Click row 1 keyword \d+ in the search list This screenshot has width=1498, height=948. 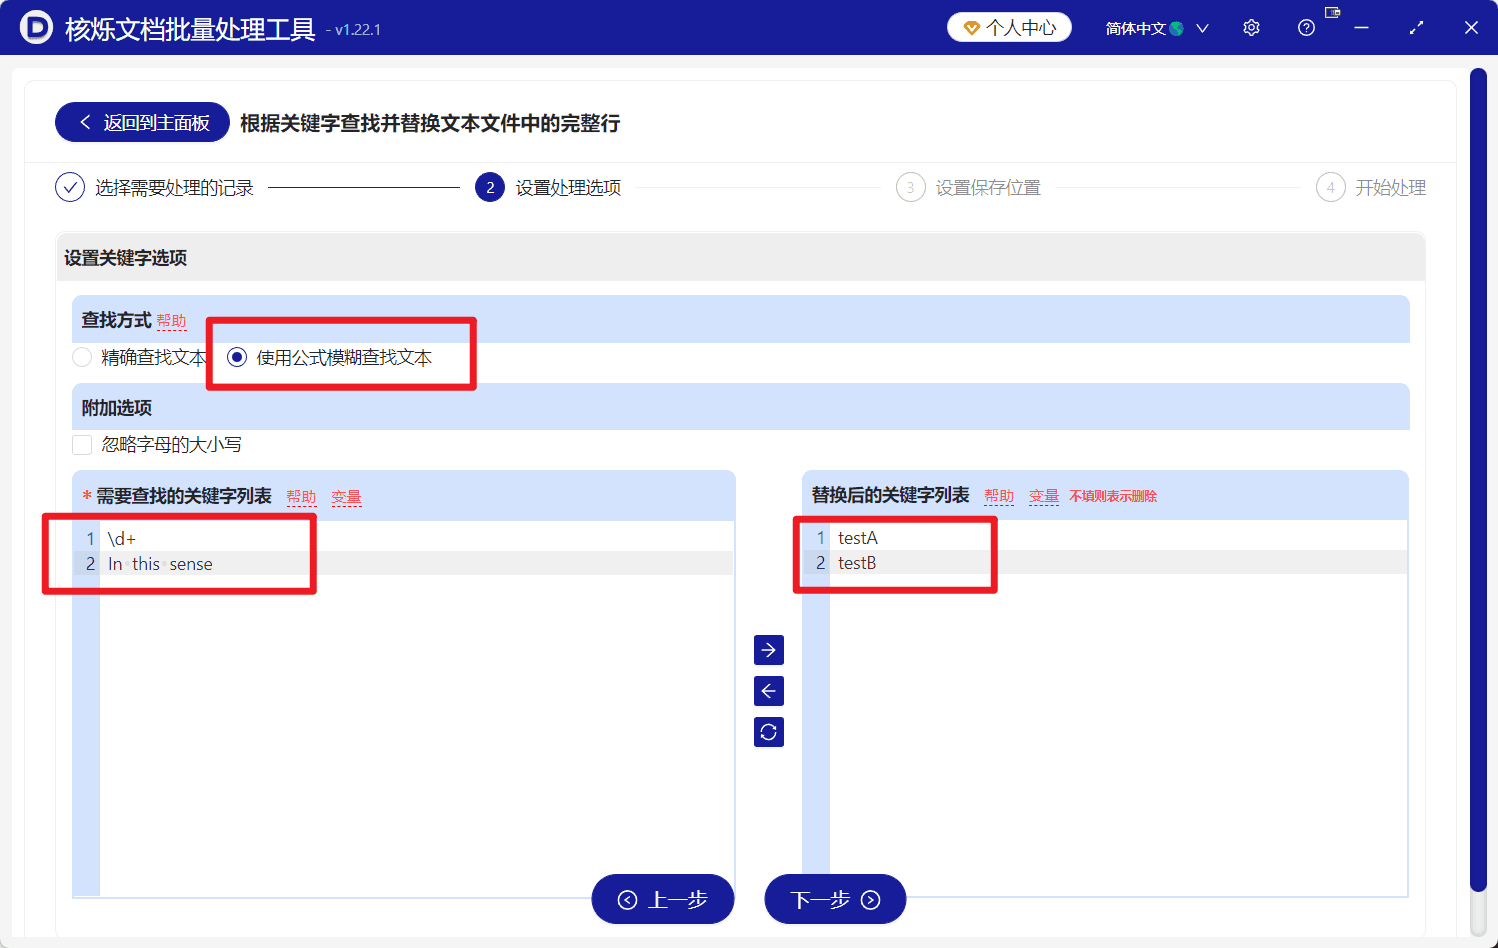[x=120, y=537]
